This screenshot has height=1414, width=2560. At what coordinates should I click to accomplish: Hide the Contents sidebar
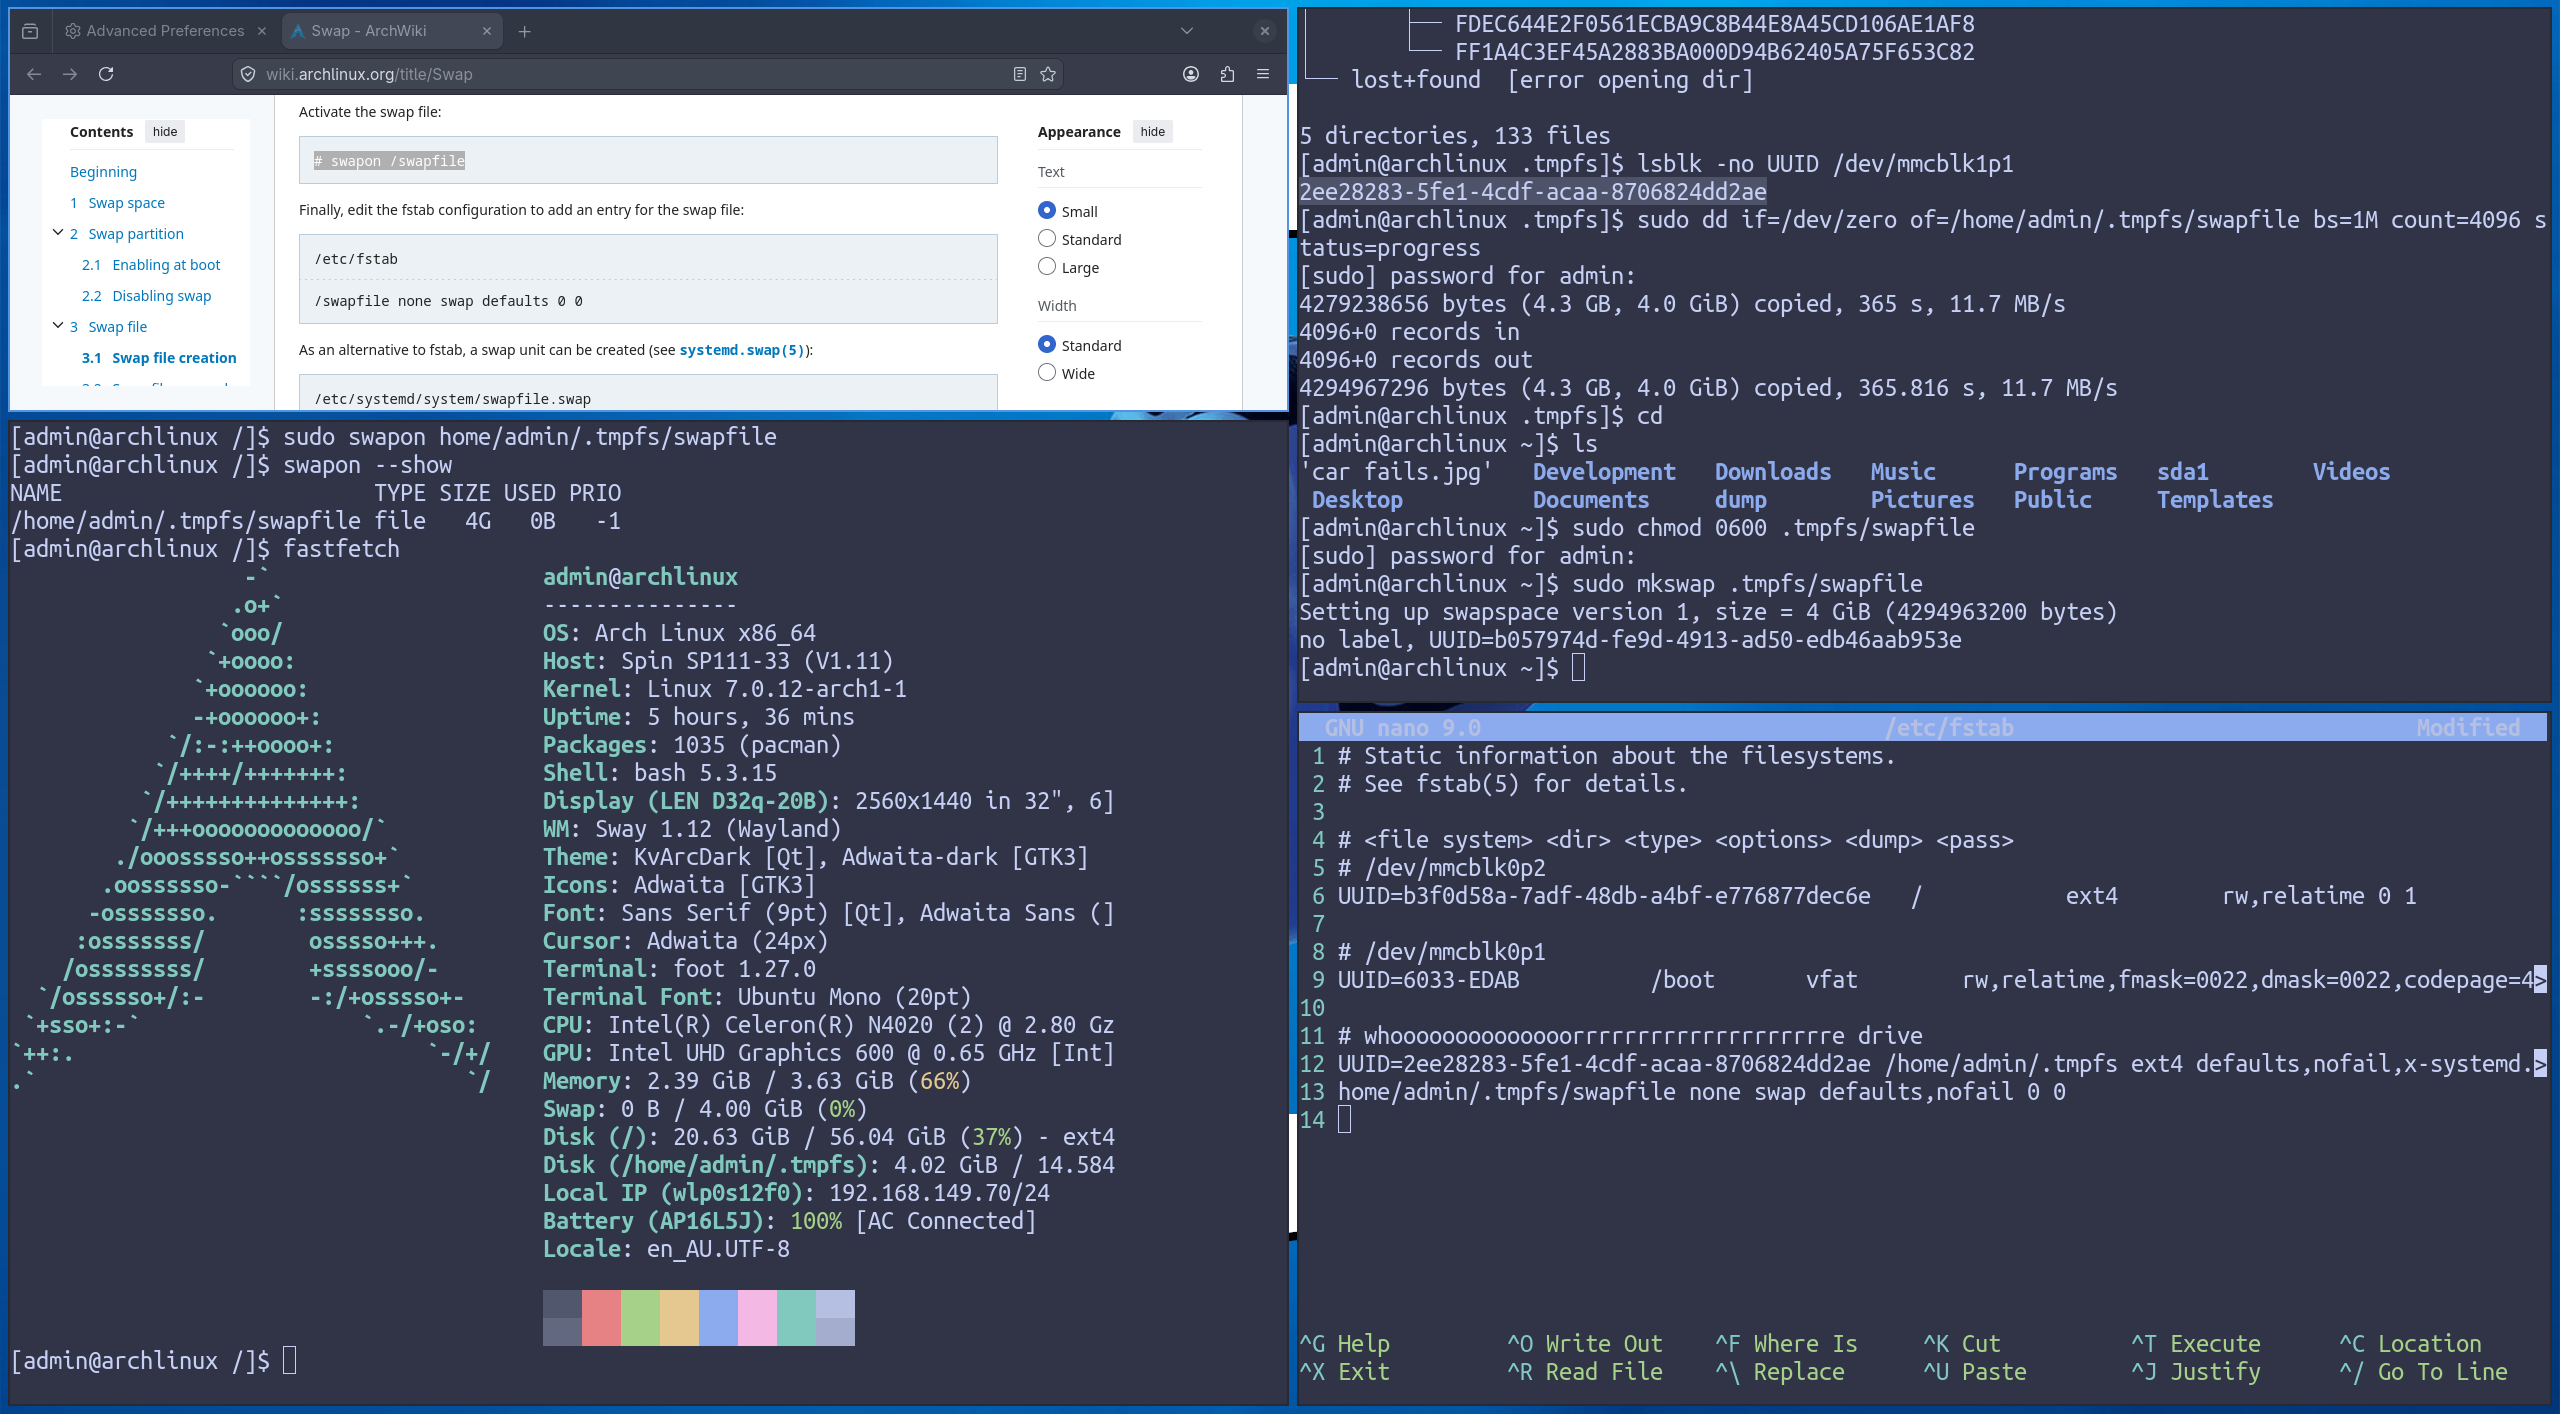pyautogui.click(x=165, y=132)
